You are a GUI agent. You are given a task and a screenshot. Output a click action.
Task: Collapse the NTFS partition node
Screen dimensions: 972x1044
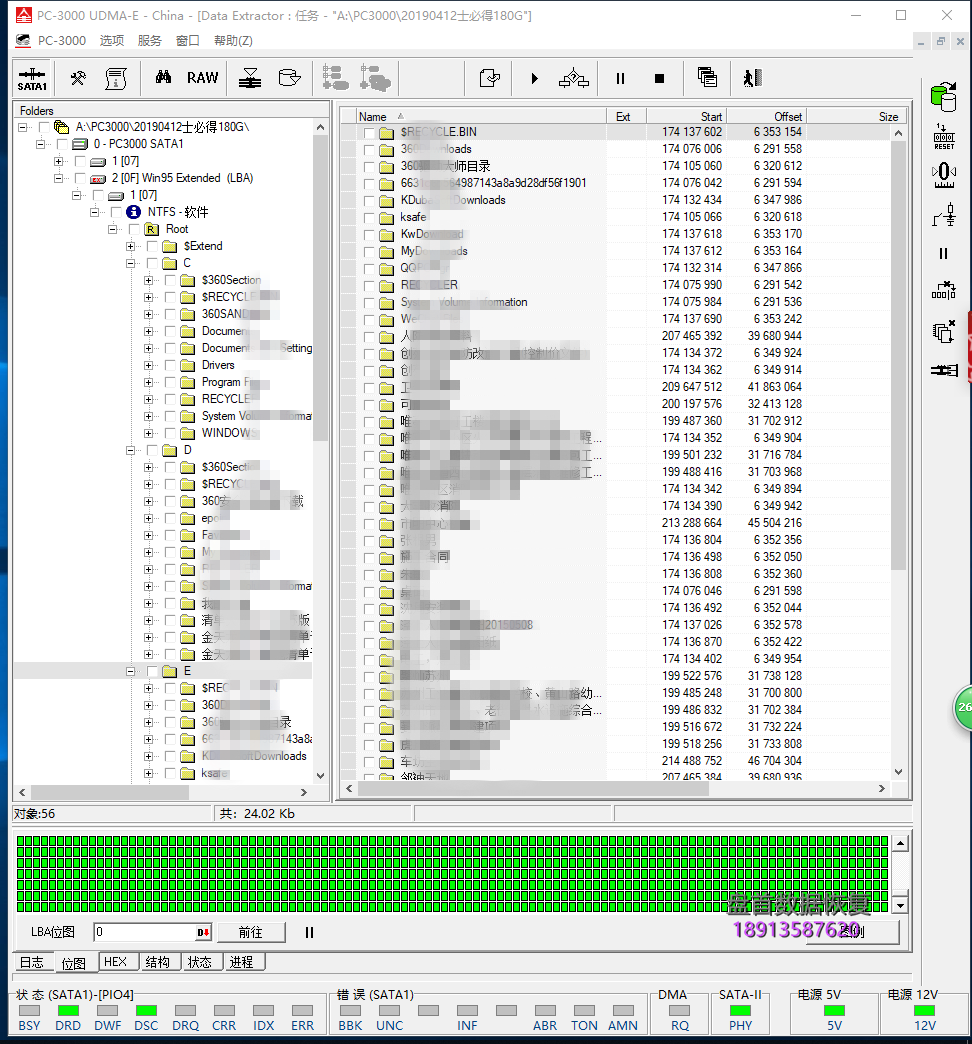(95, 212)
